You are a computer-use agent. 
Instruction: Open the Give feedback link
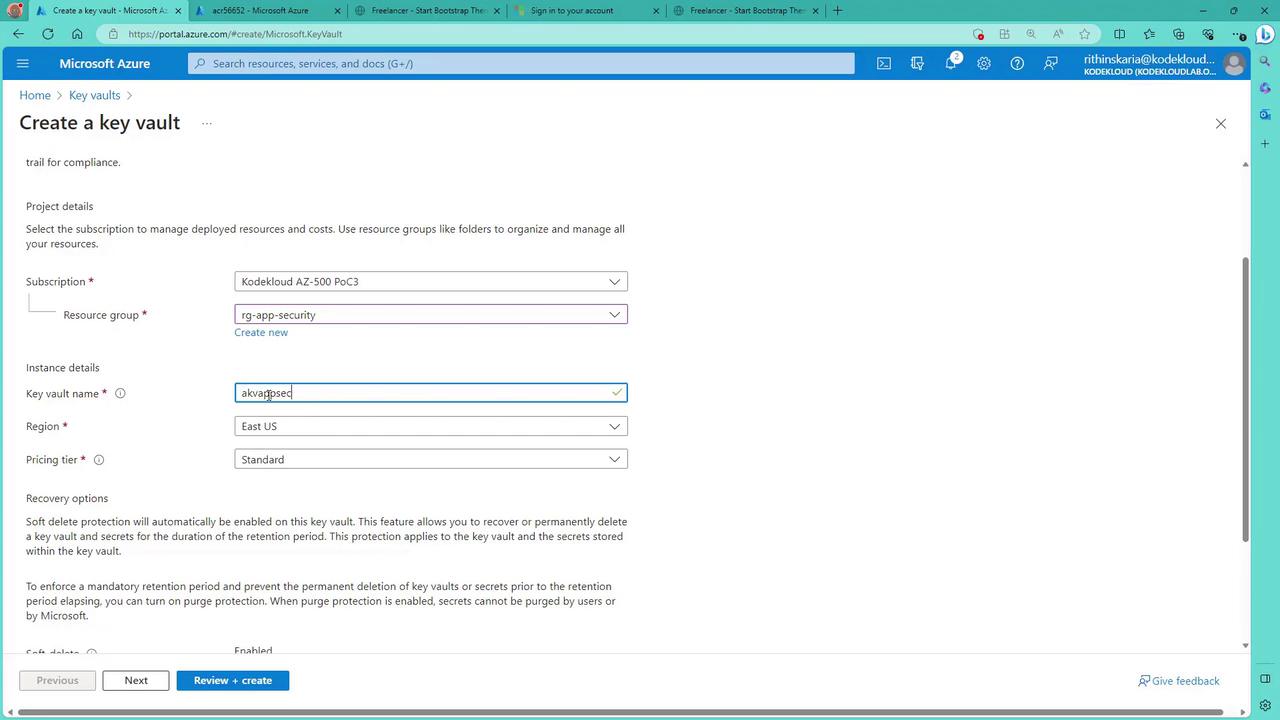click(x=1179, y=681)
